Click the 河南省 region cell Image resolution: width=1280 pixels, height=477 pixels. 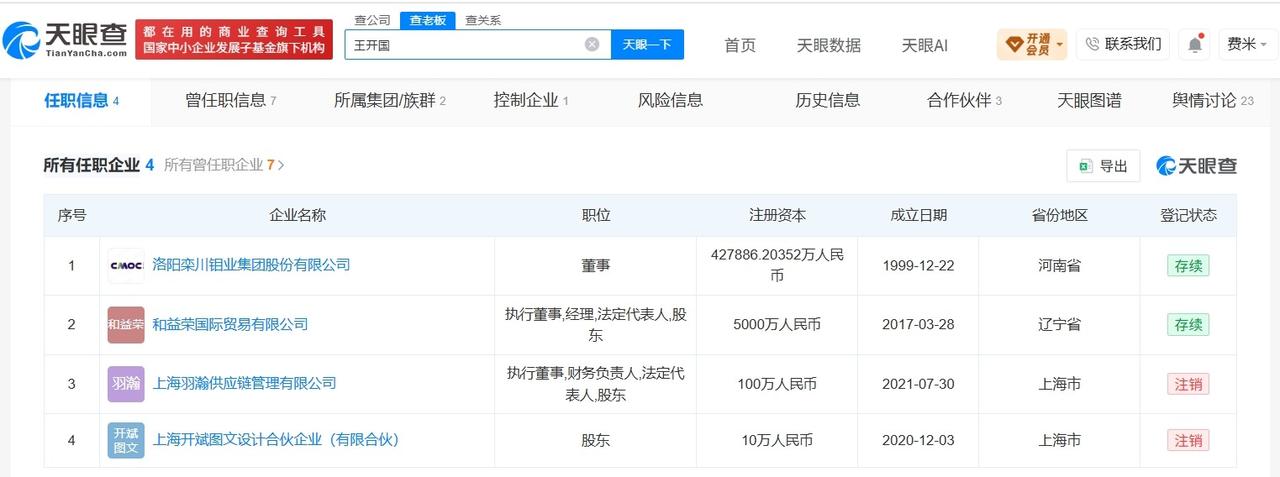[1060, 265]
